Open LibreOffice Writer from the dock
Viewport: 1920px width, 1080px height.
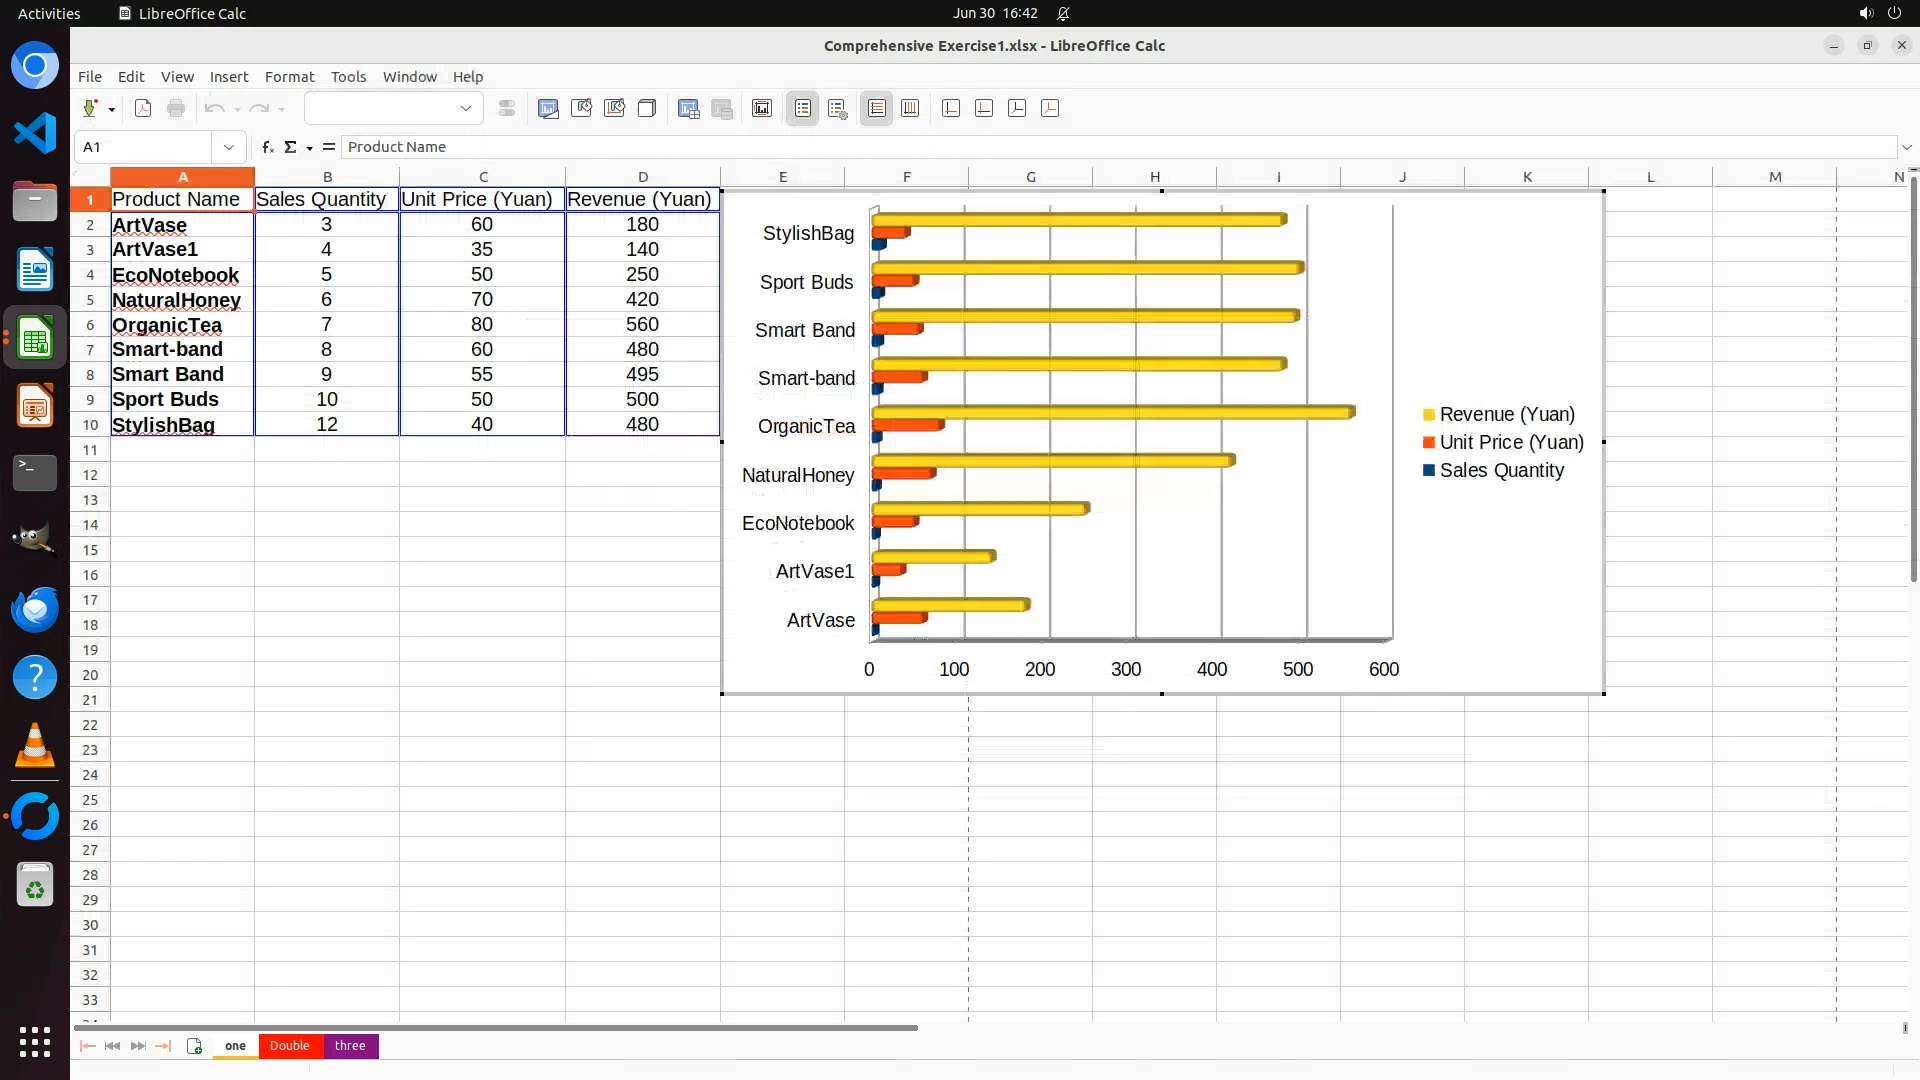click(x=35, y=270)
